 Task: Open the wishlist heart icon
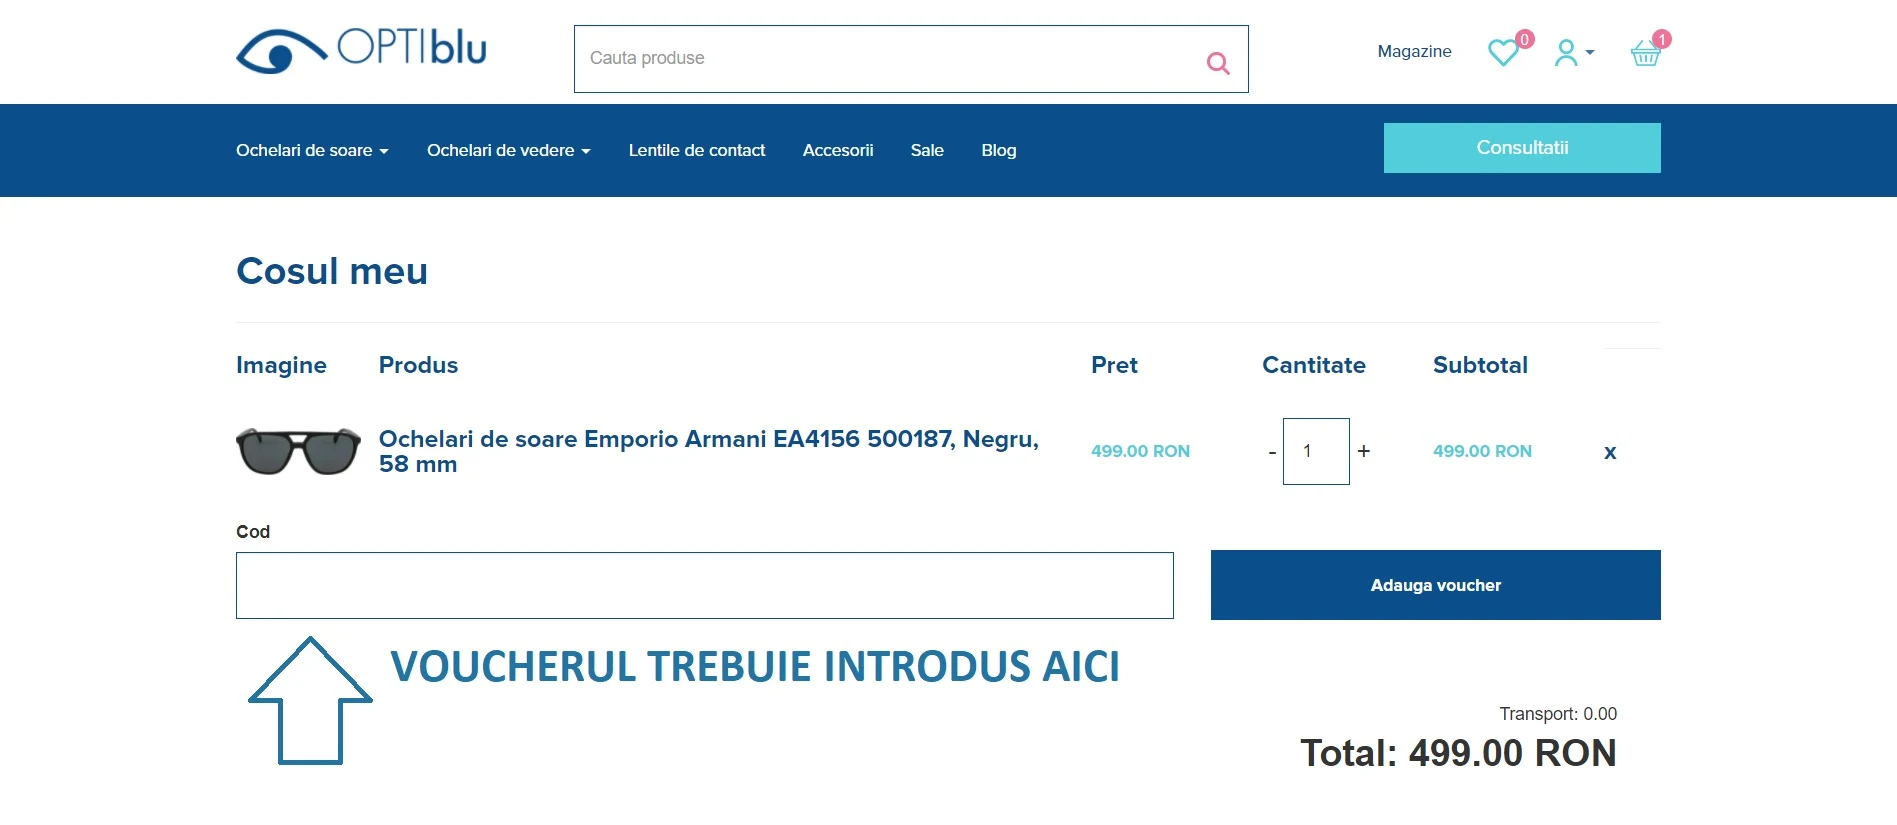pos(1503,52)
